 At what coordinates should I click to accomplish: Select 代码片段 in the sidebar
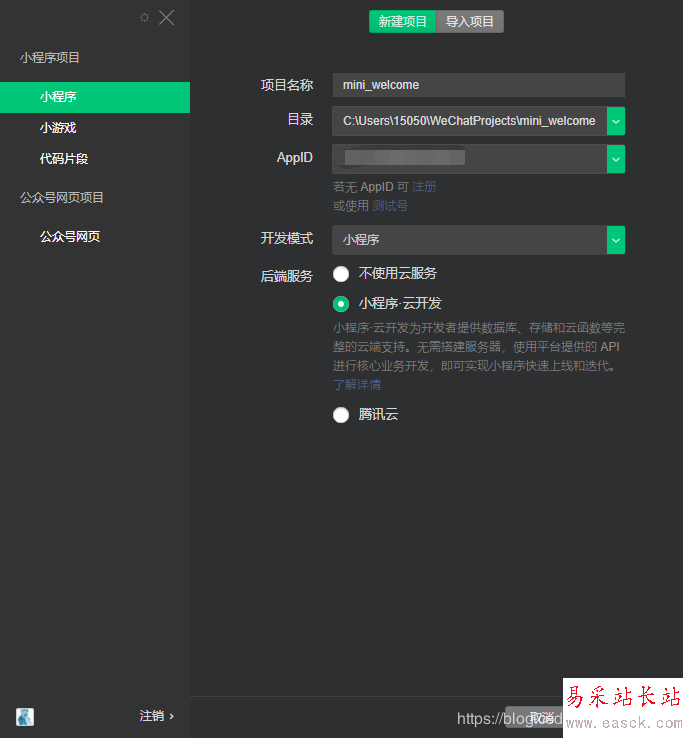pyautogui.click(x=64, y=159)
